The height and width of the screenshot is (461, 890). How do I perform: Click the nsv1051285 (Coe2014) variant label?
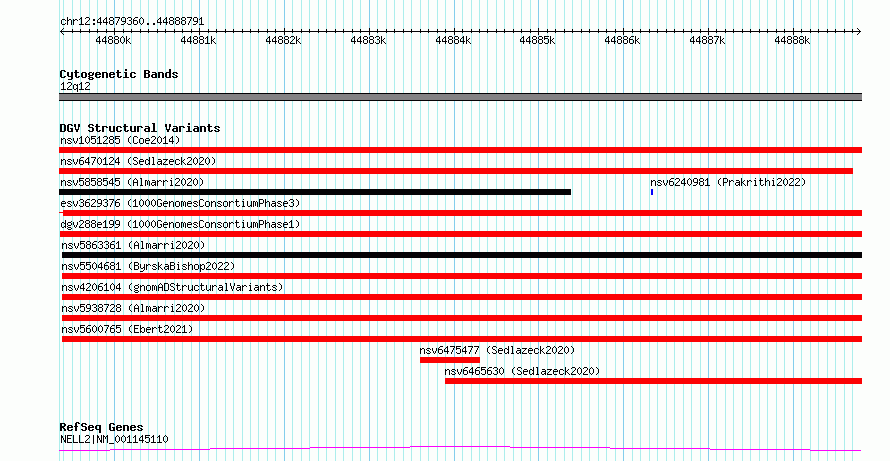click(x=120, y=140)
